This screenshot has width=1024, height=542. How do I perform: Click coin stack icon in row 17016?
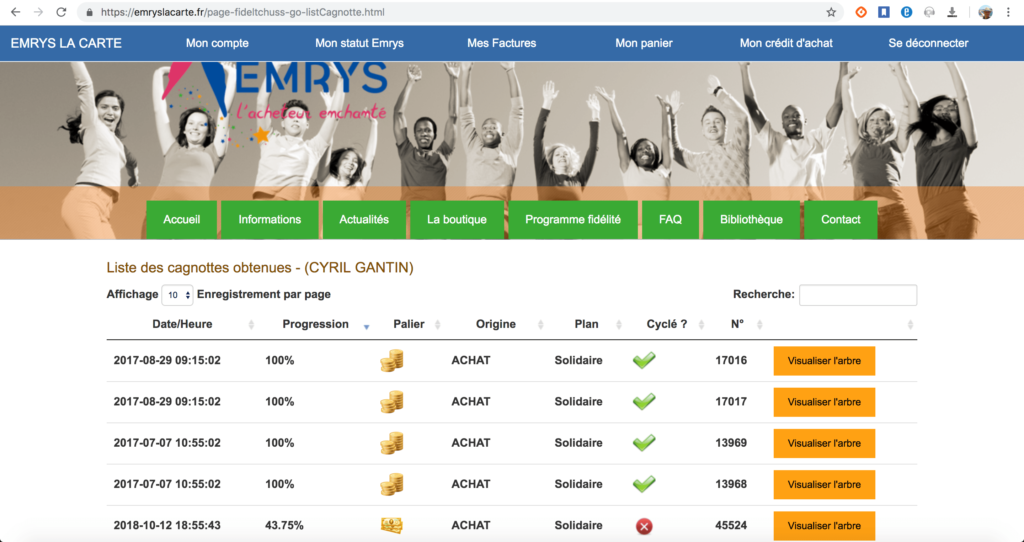[x=392, y=360]
